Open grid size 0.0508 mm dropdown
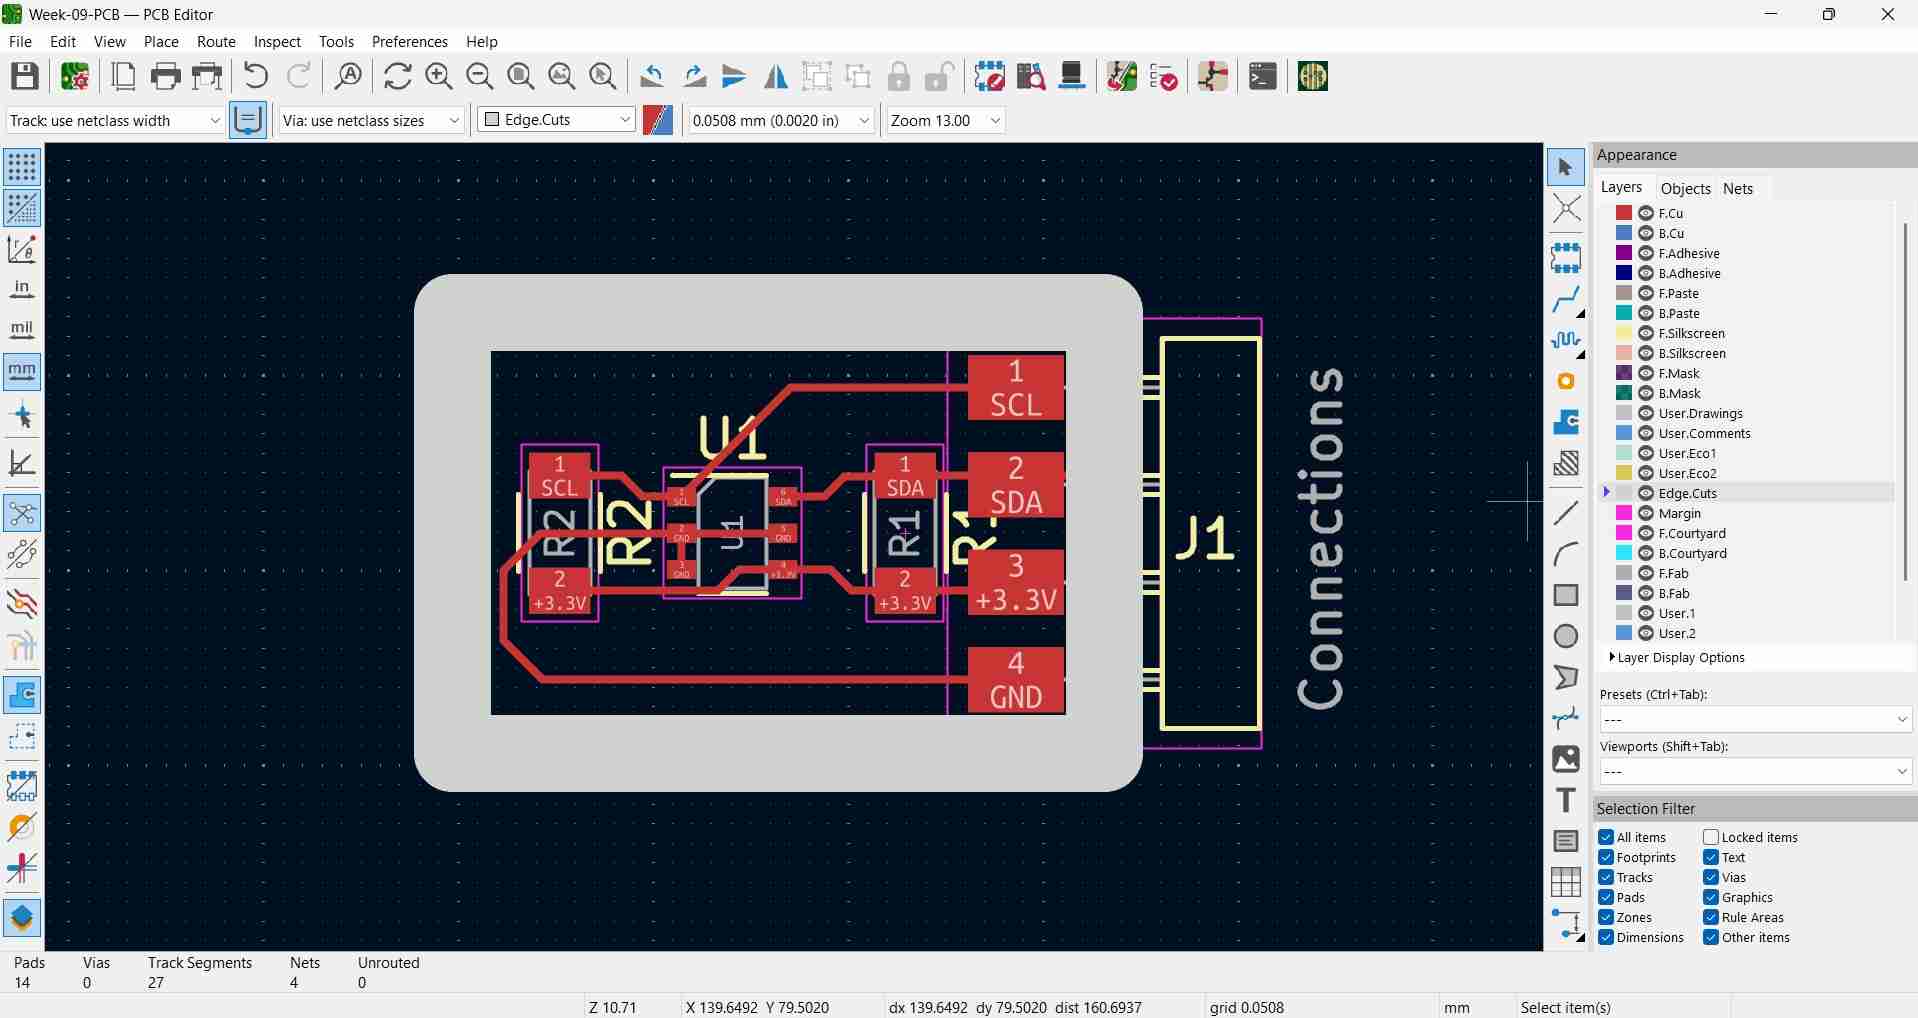This screenshot has height=1018, width=1918. click(x=781, y=120)
